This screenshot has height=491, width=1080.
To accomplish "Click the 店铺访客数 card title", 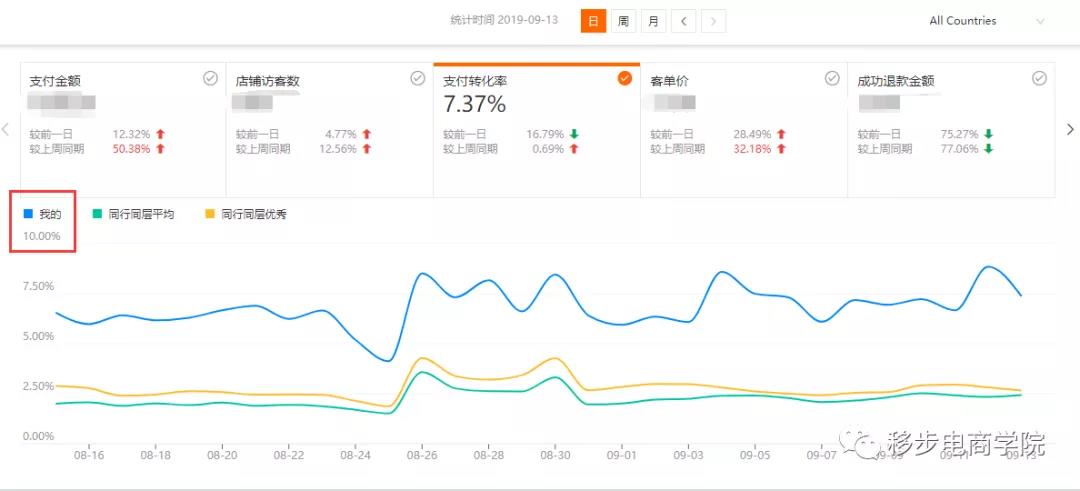I will [268, 81].
